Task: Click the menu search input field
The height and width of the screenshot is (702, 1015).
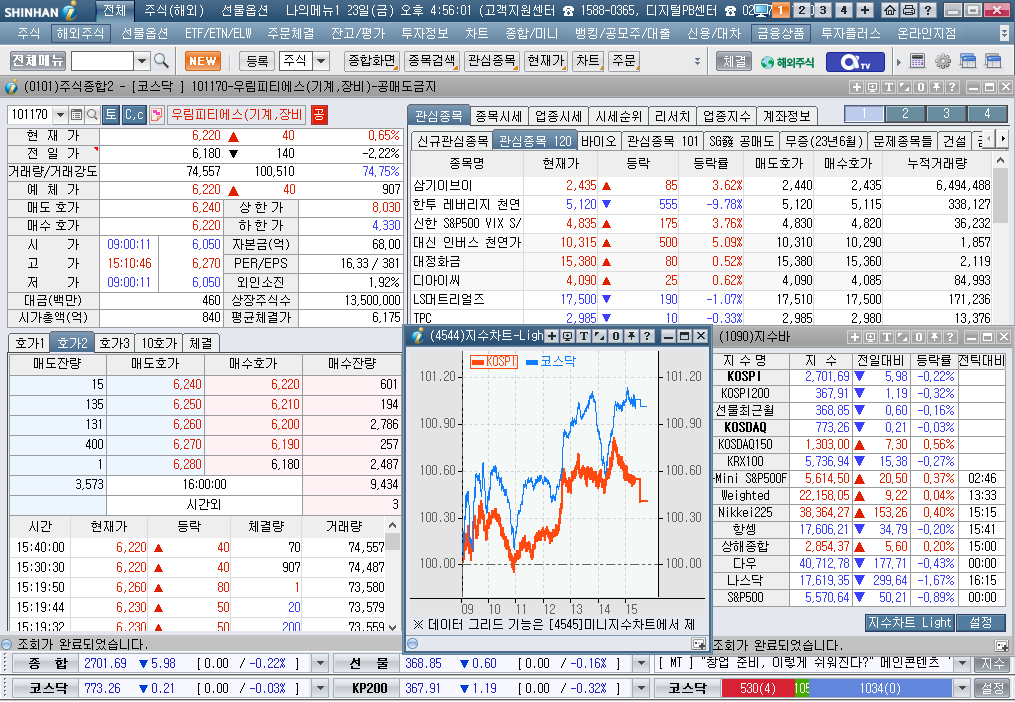Action: (x=102, y=61)
